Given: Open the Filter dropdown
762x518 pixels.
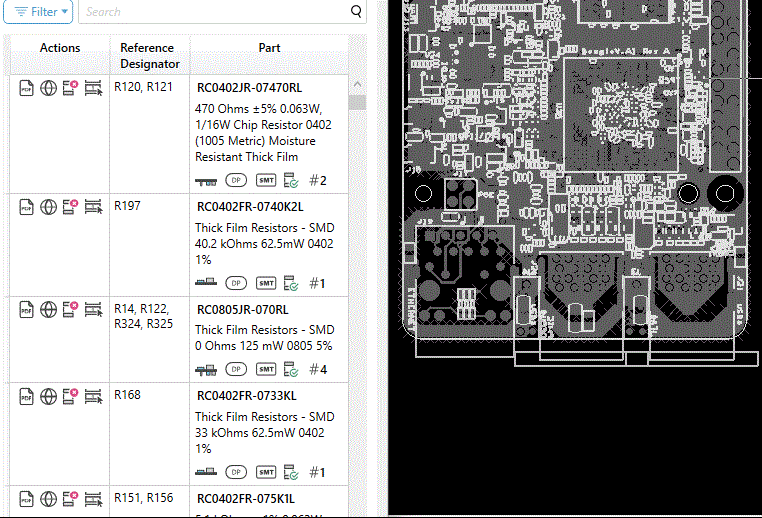Looking at the screenshot, I should tap(38, 12).
